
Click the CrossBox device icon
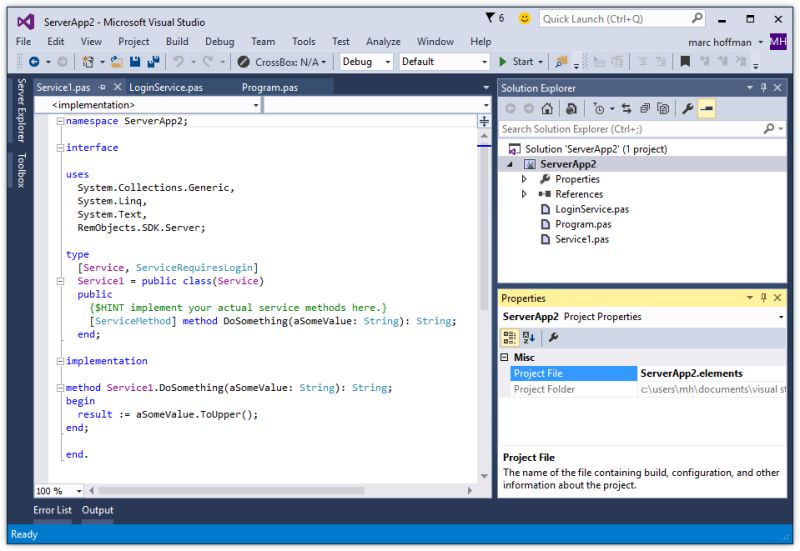pyautogui.click(x=243, y=62)
